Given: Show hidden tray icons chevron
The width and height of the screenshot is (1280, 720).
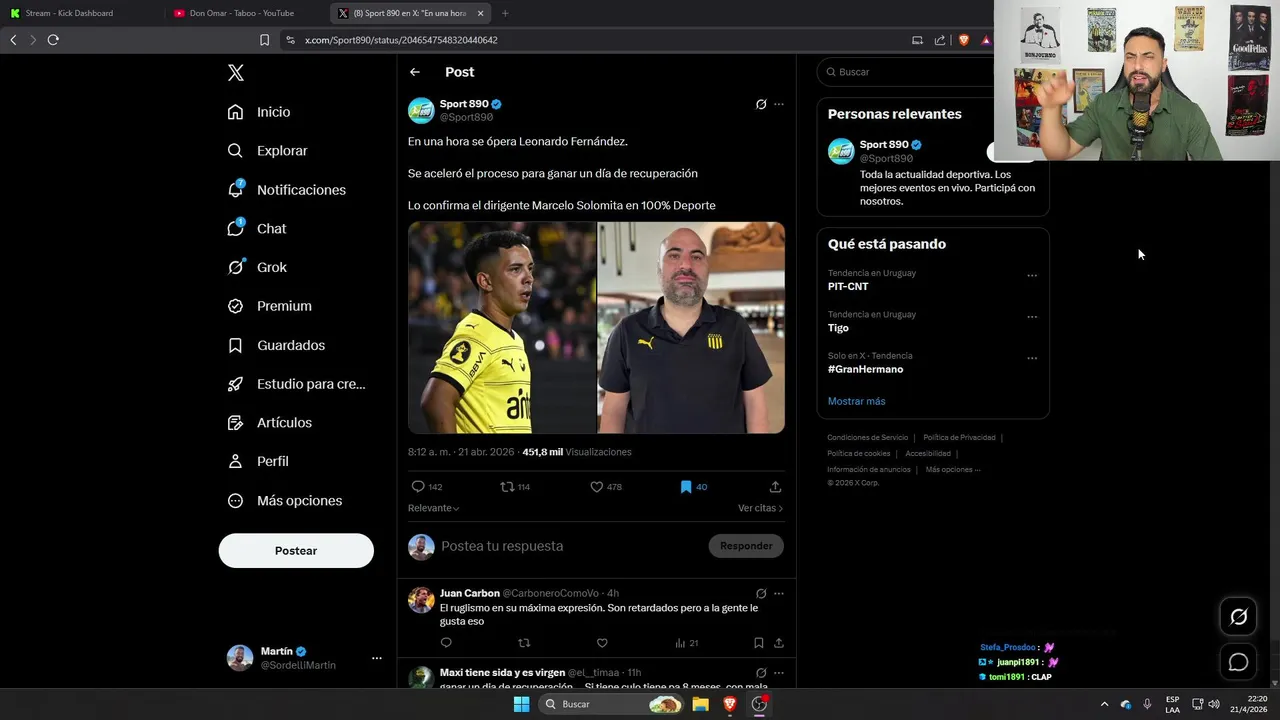Looking at the screenshot, I should (x=1104, y=704).
